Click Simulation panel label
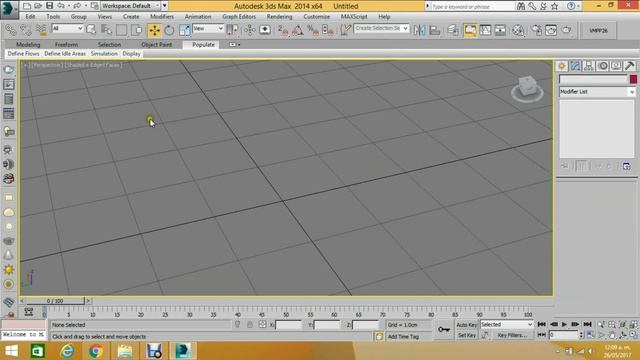 point(104,53)
